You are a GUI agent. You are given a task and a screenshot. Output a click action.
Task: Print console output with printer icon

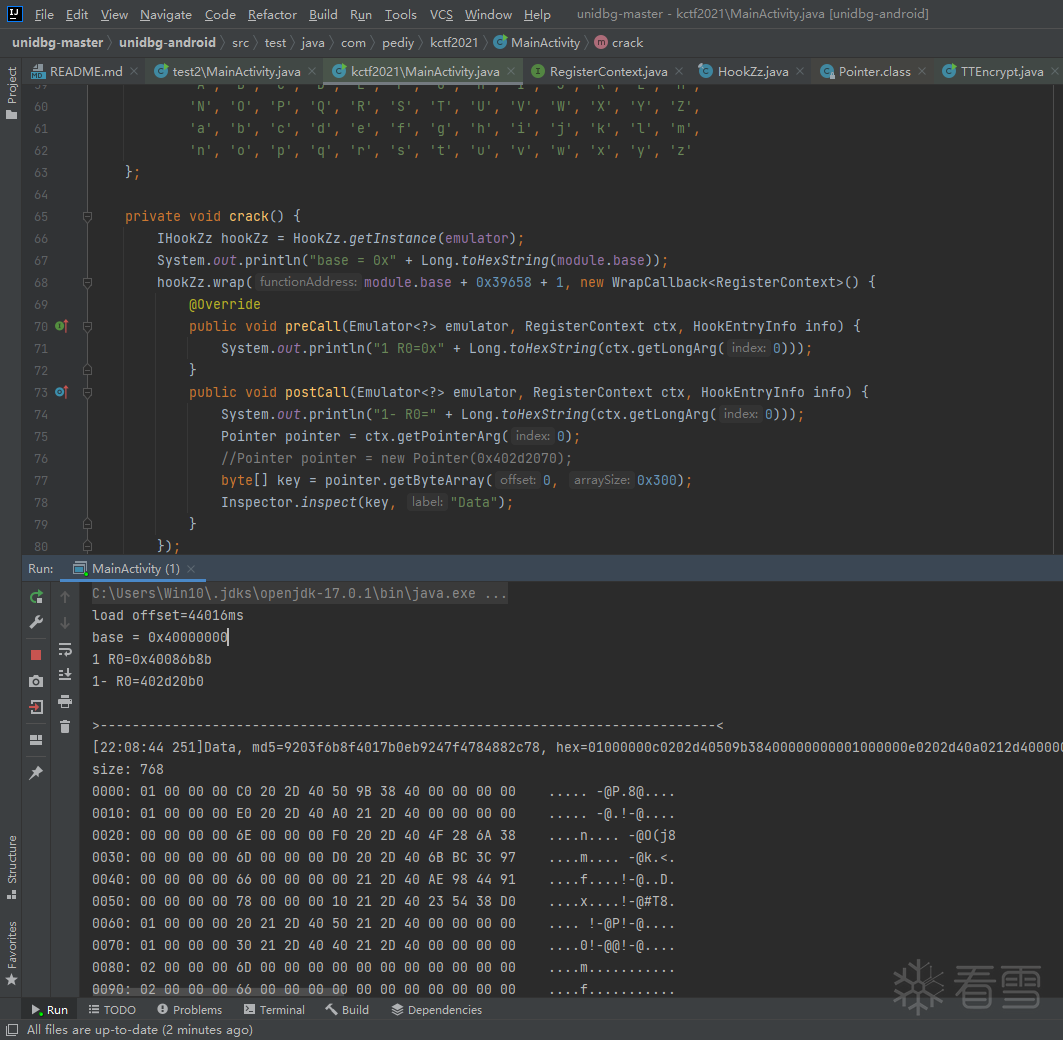coord(65,701)
